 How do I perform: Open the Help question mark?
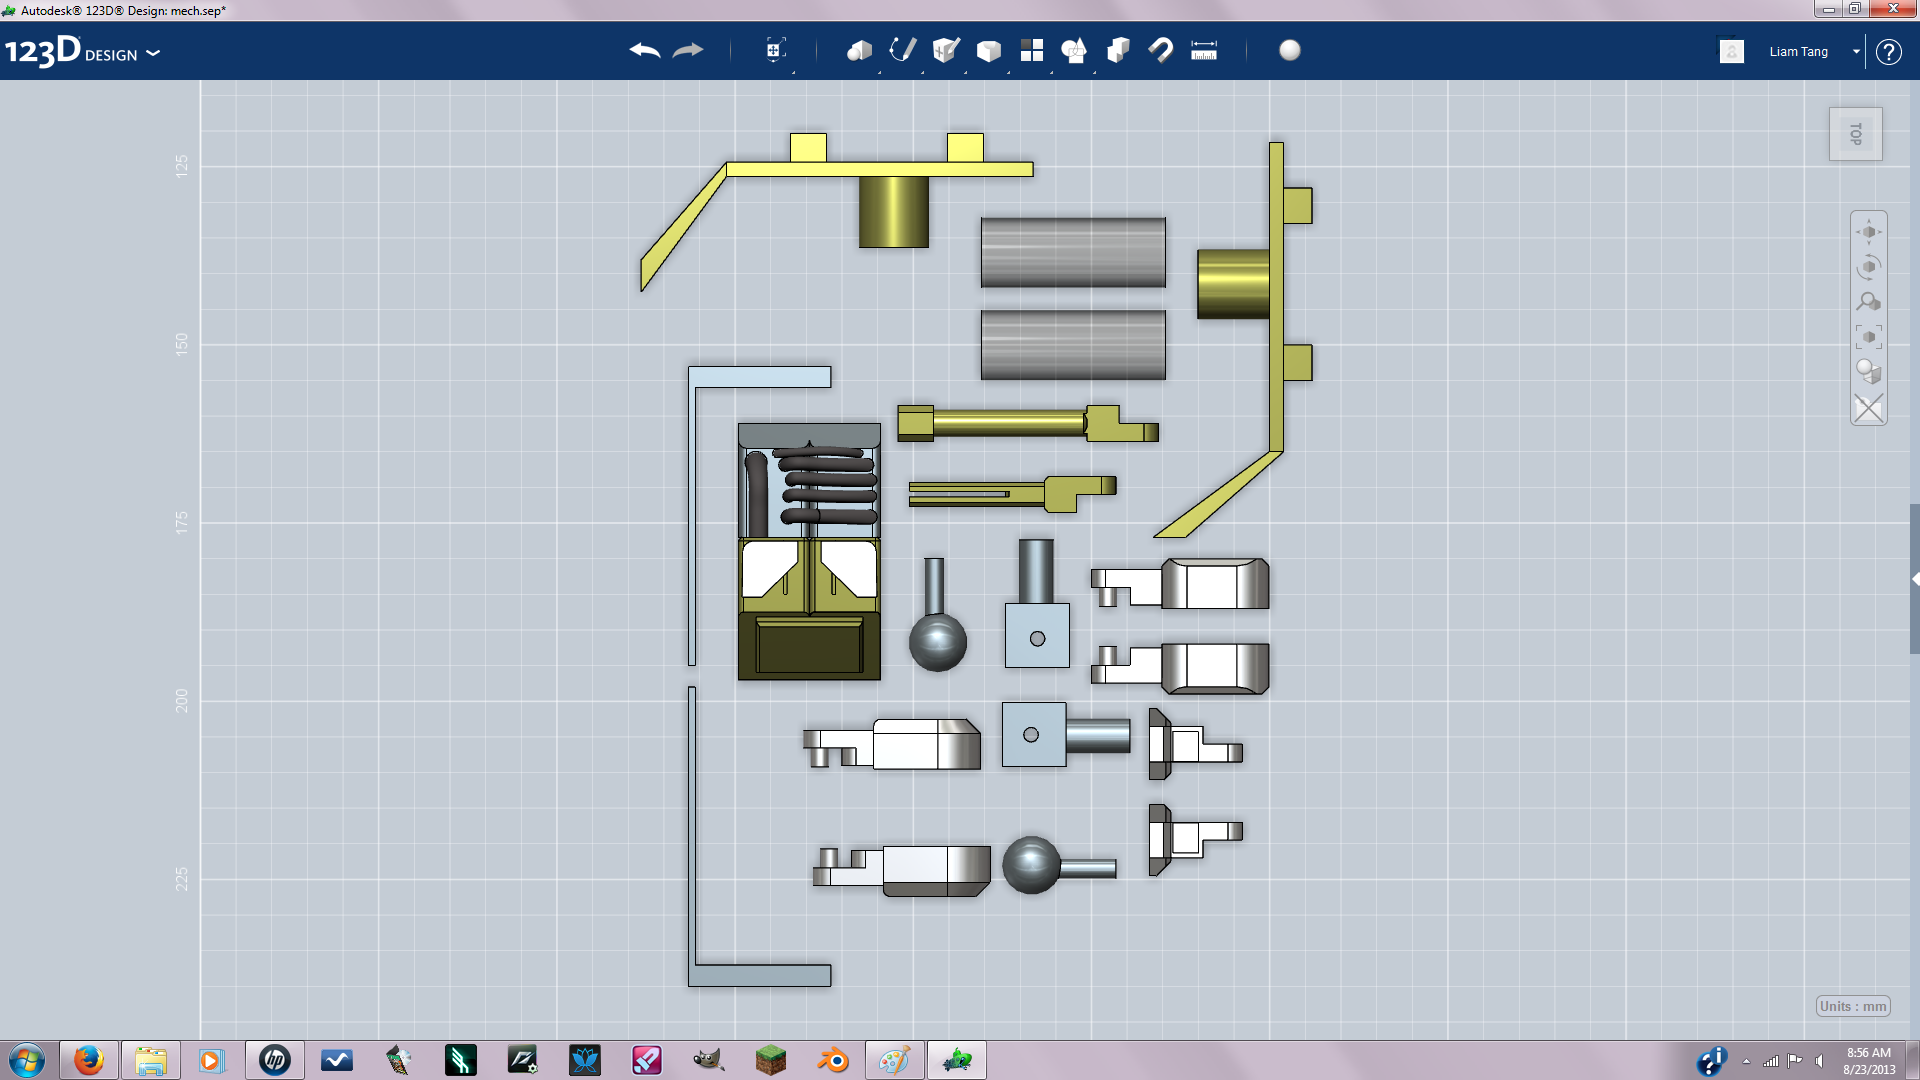coord(1888,51)
